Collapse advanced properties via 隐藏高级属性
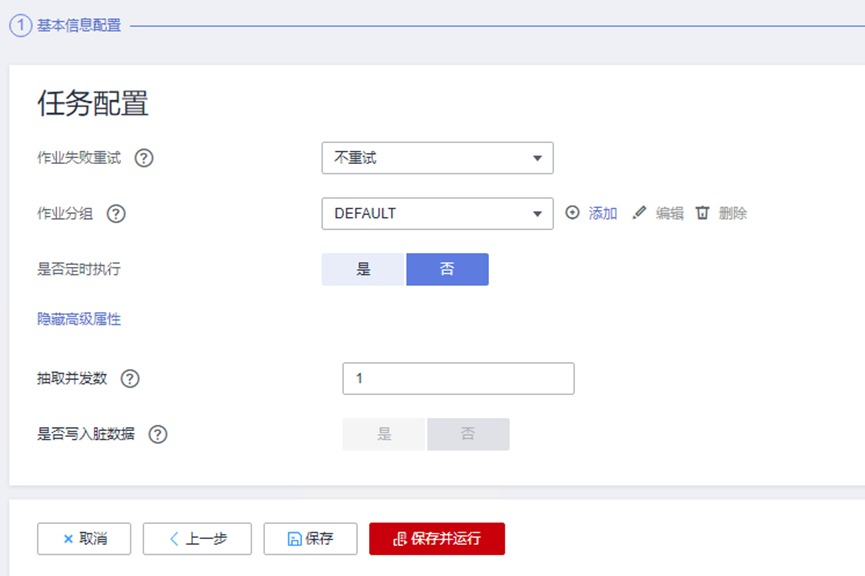The width and height of the screenshot is (865, 576). (x=79, y=319)
